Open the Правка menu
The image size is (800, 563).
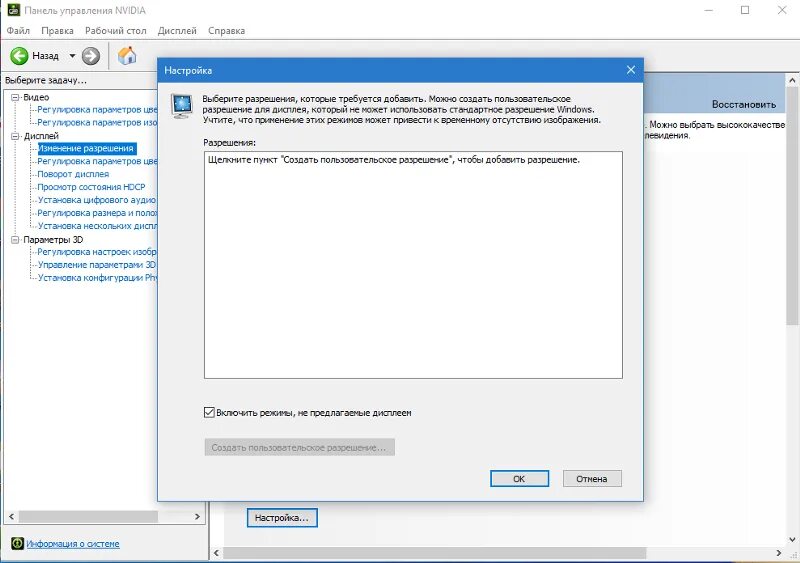point(57,31)
